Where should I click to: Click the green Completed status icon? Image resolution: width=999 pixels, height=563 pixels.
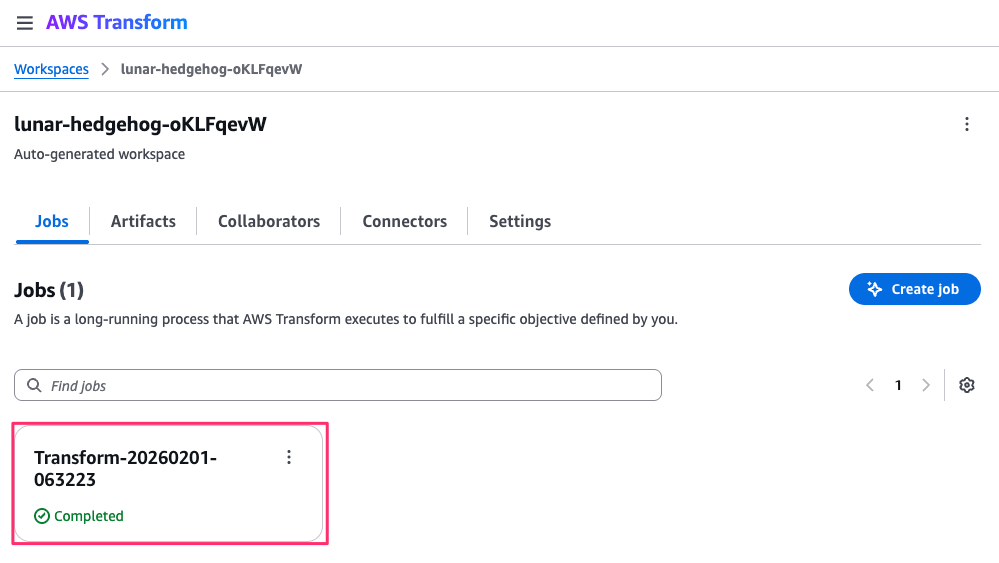(41, 516)
